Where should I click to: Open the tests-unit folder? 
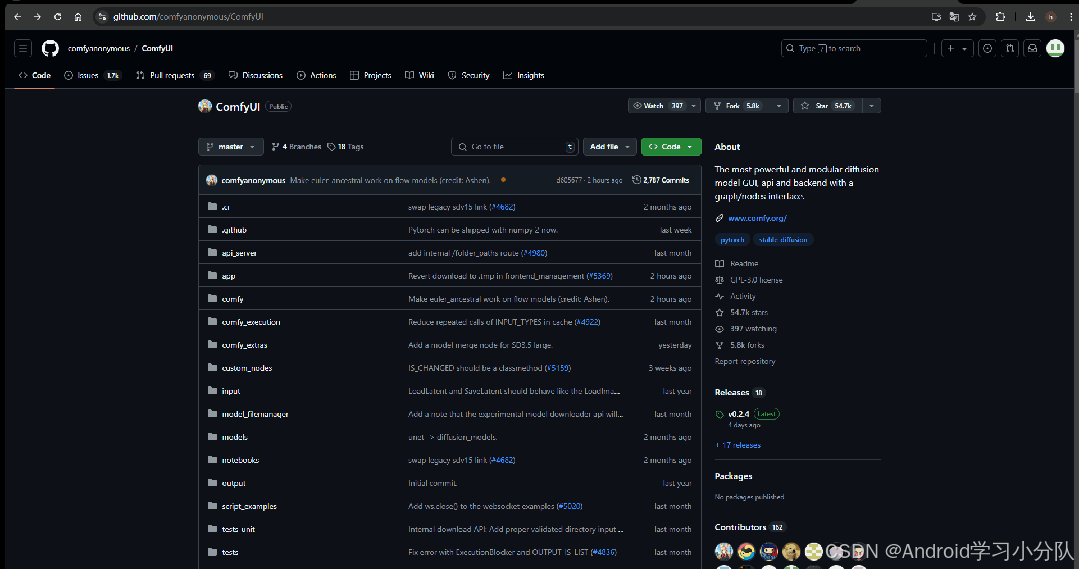pyautogui.click(x=238, y=529)
